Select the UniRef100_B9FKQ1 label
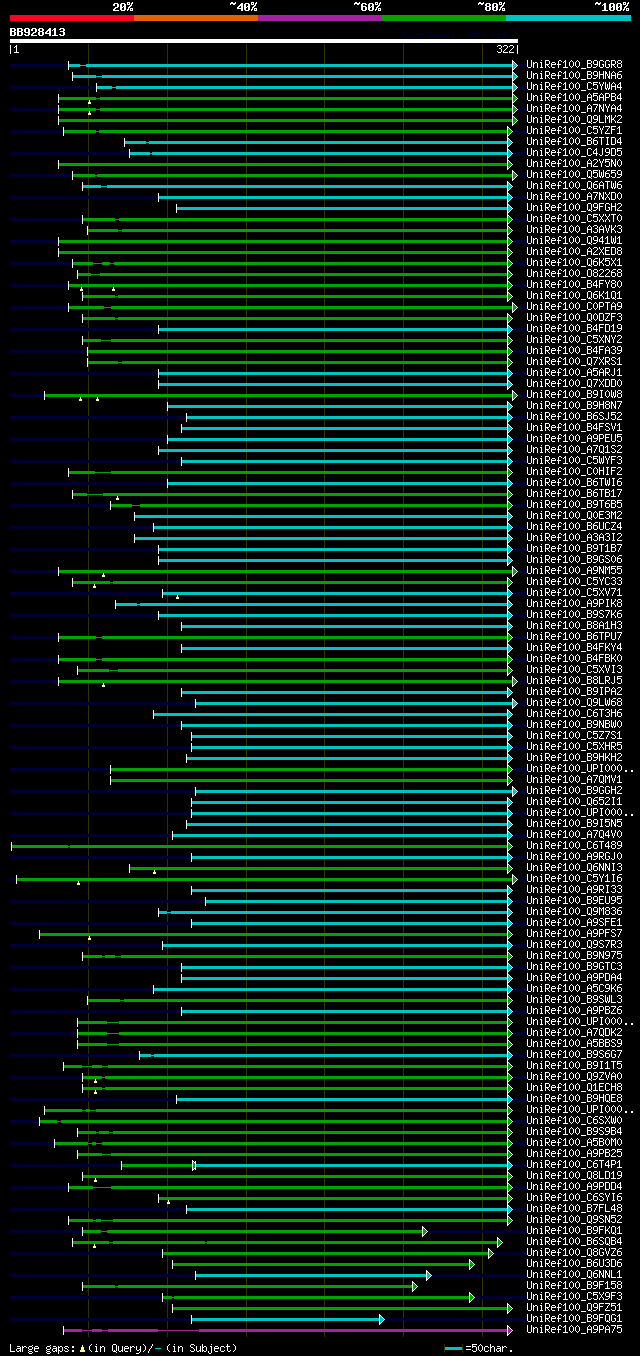This screenshot has height=1356, width=640. pos(574,1230)
